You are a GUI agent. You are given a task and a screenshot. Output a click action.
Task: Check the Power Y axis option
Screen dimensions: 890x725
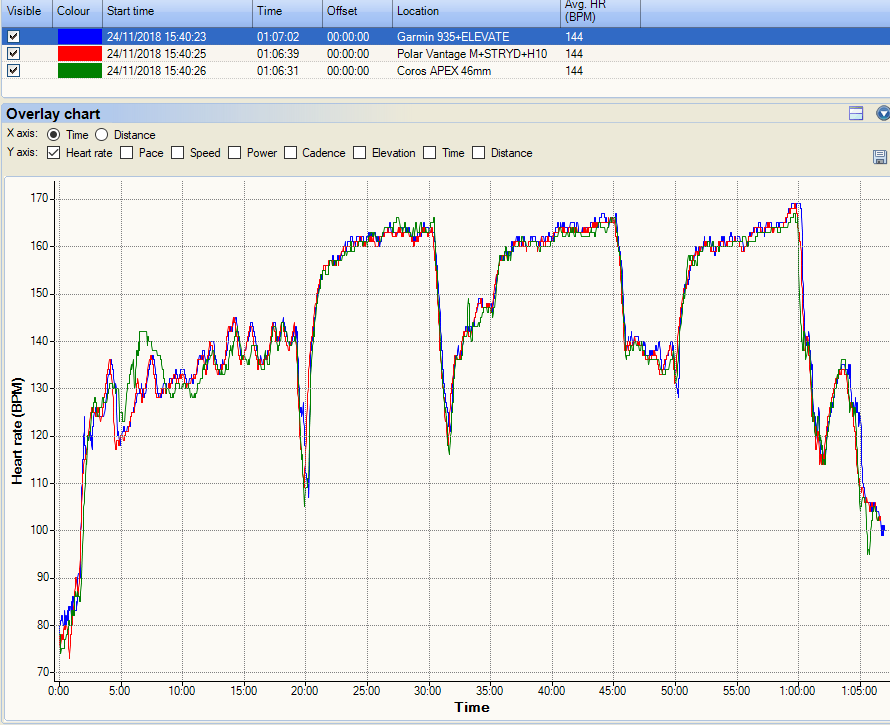coord(234,153)
